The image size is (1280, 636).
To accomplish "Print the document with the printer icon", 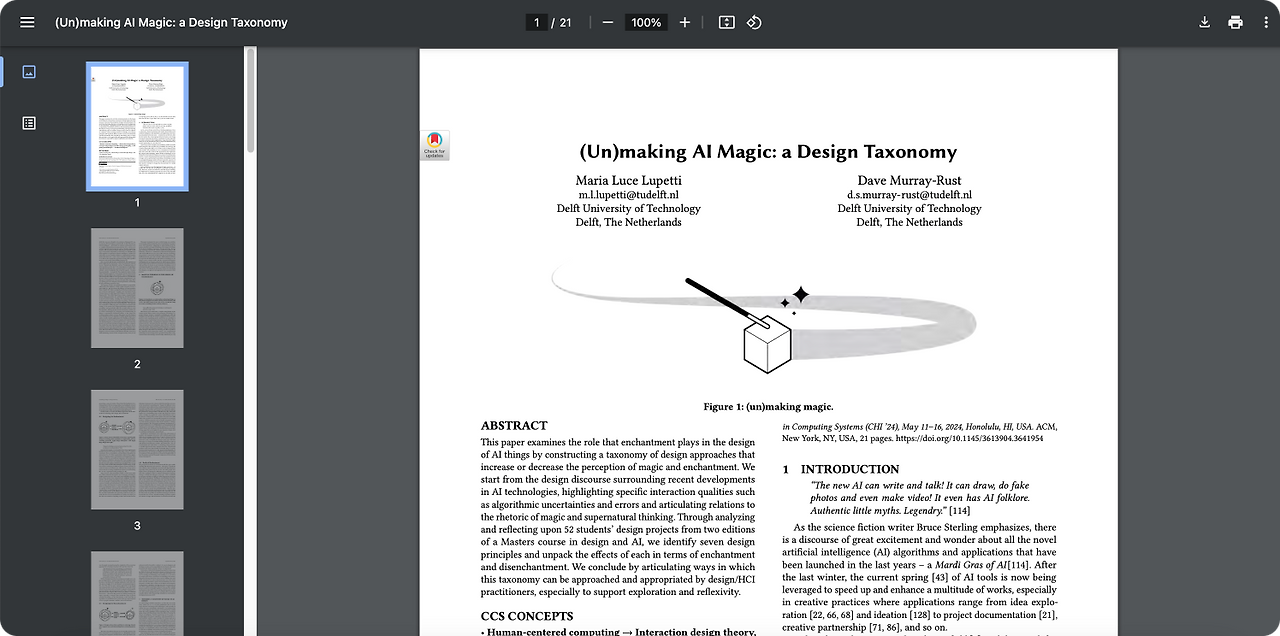I will (x=1236, y=22).
